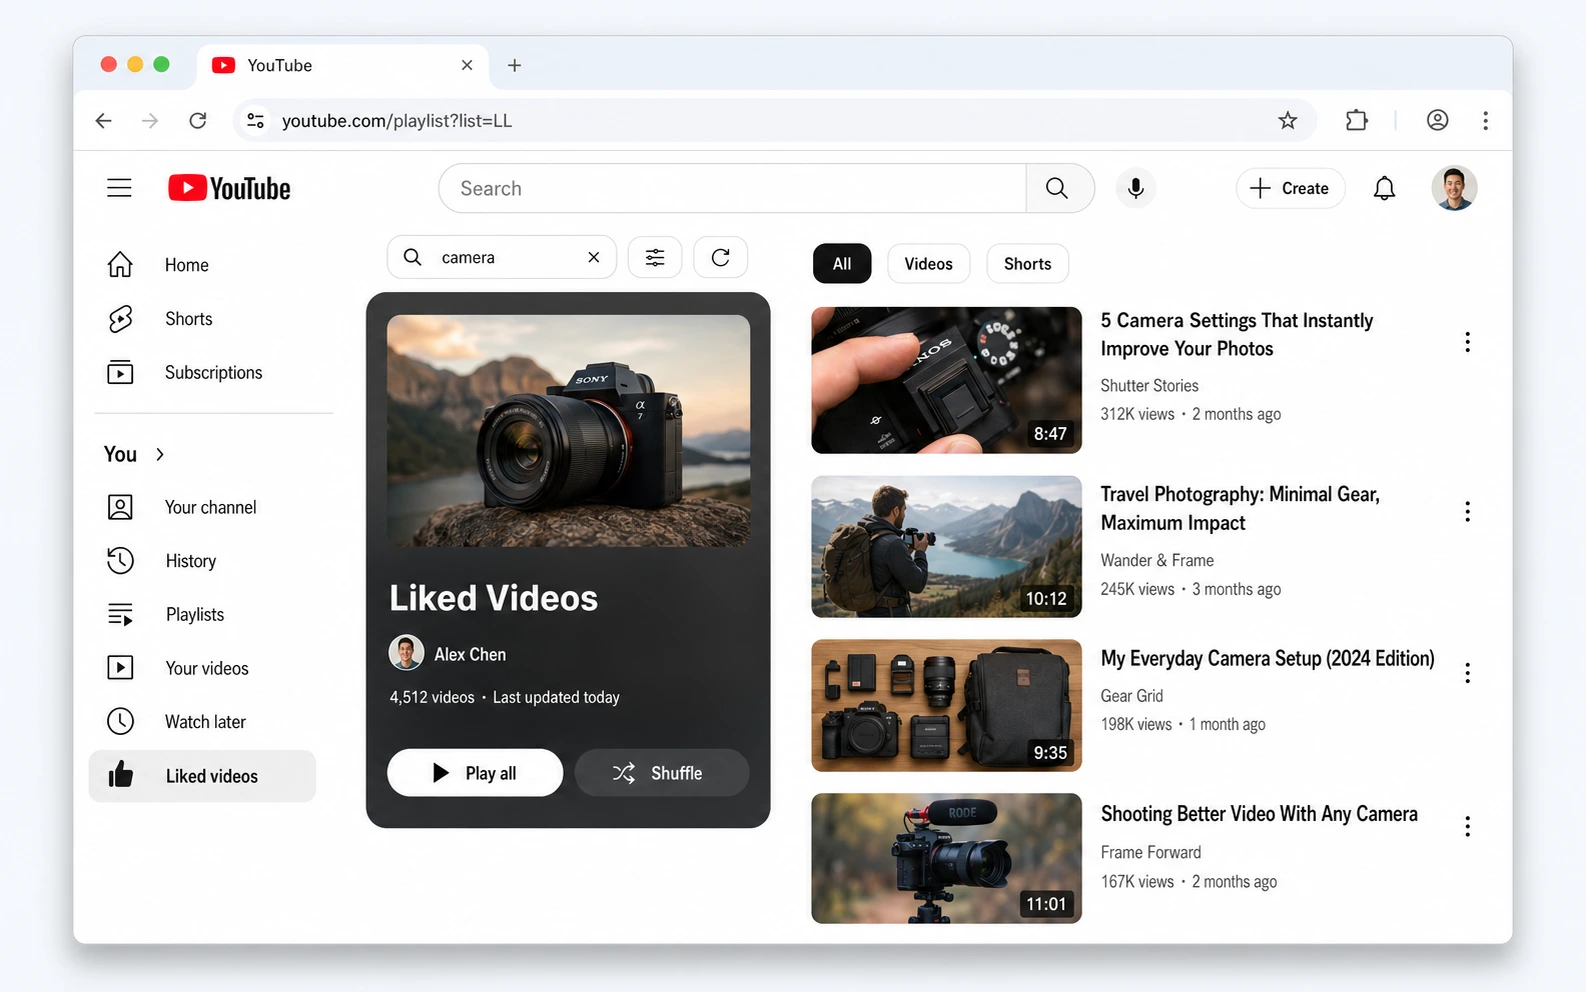Clear the camera playlist search

(594, 257)
